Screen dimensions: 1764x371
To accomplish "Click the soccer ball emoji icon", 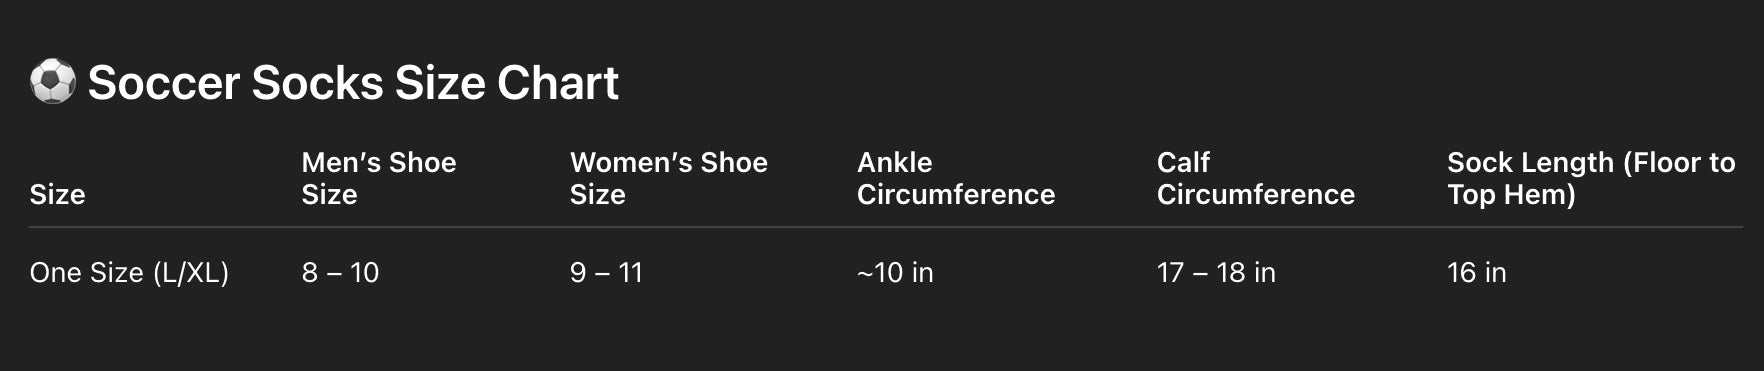I will click(53, 82).
